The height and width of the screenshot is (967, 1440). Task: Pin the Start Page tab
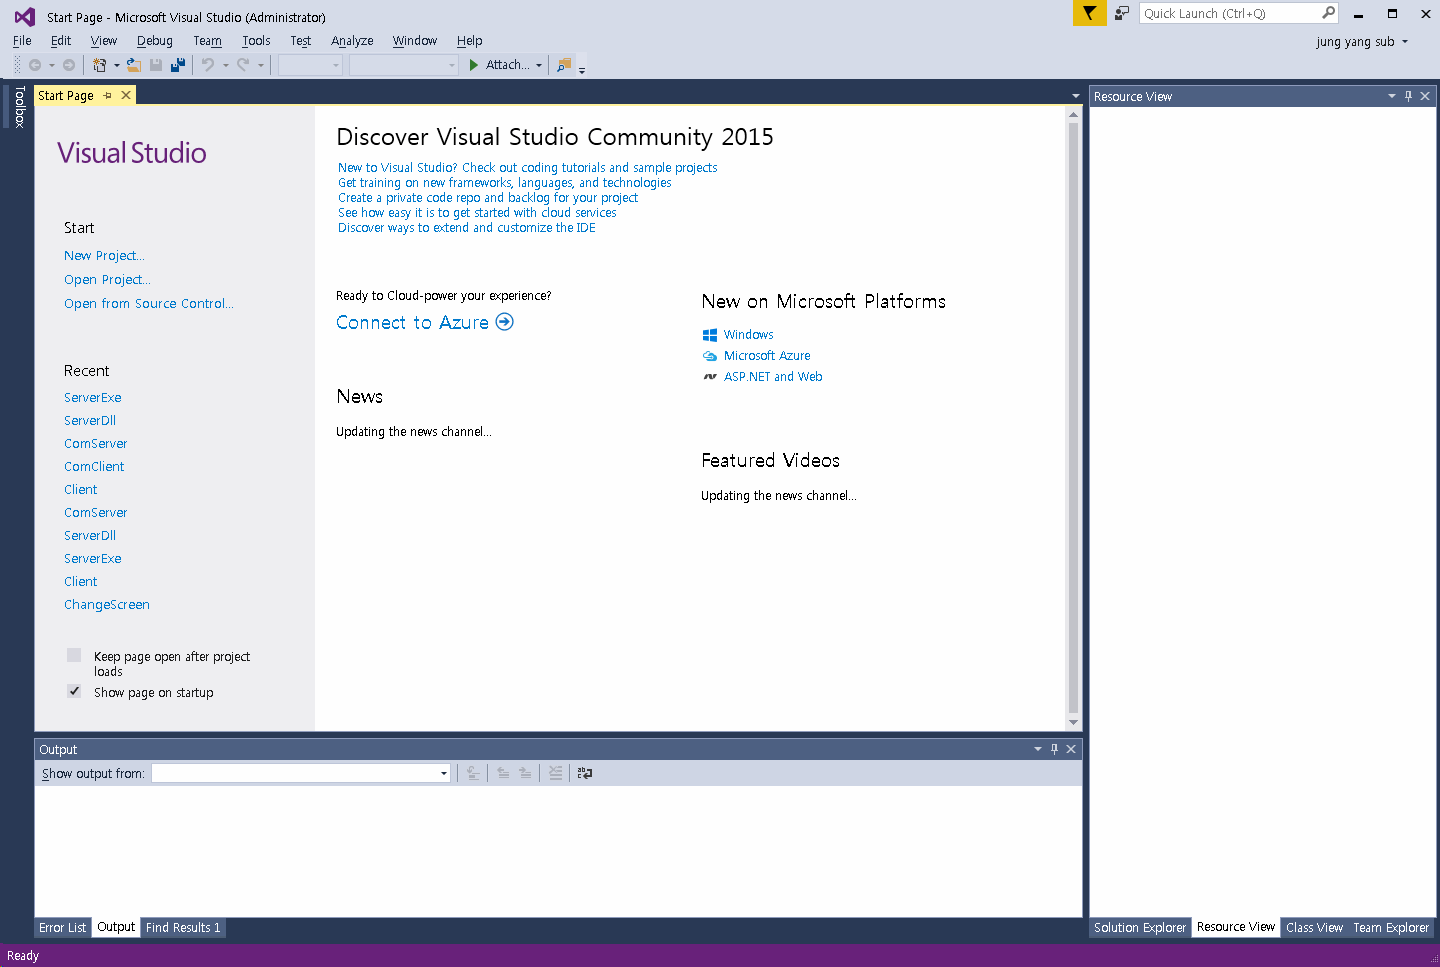point(108,95)
